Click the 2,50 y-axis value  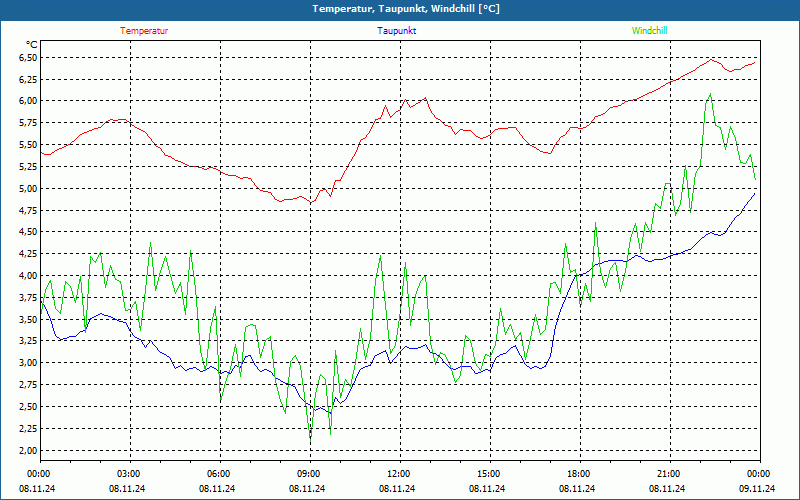point(28,407)
